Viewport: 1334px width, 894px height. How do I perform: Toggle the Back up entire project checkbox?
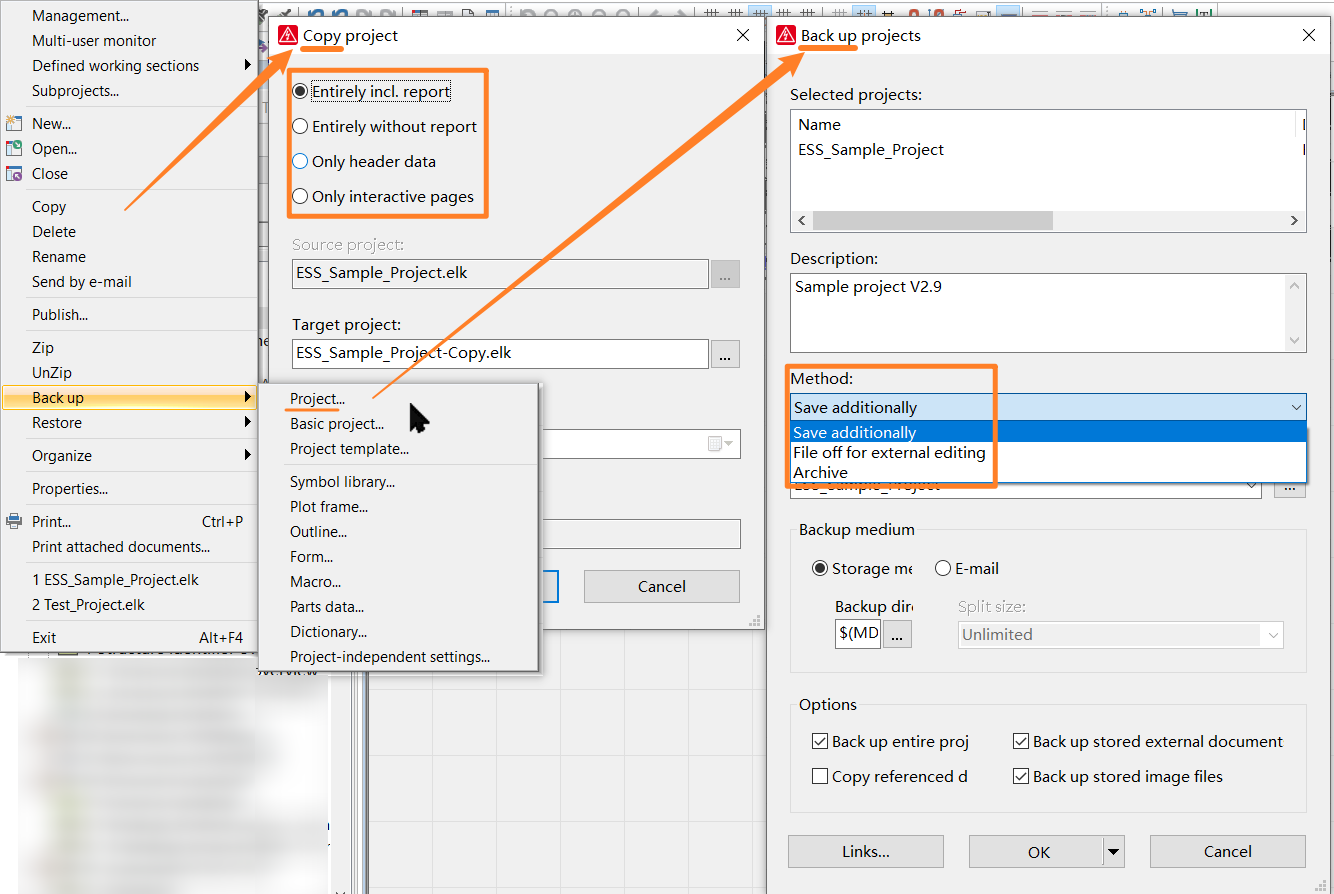click(820, 742)
